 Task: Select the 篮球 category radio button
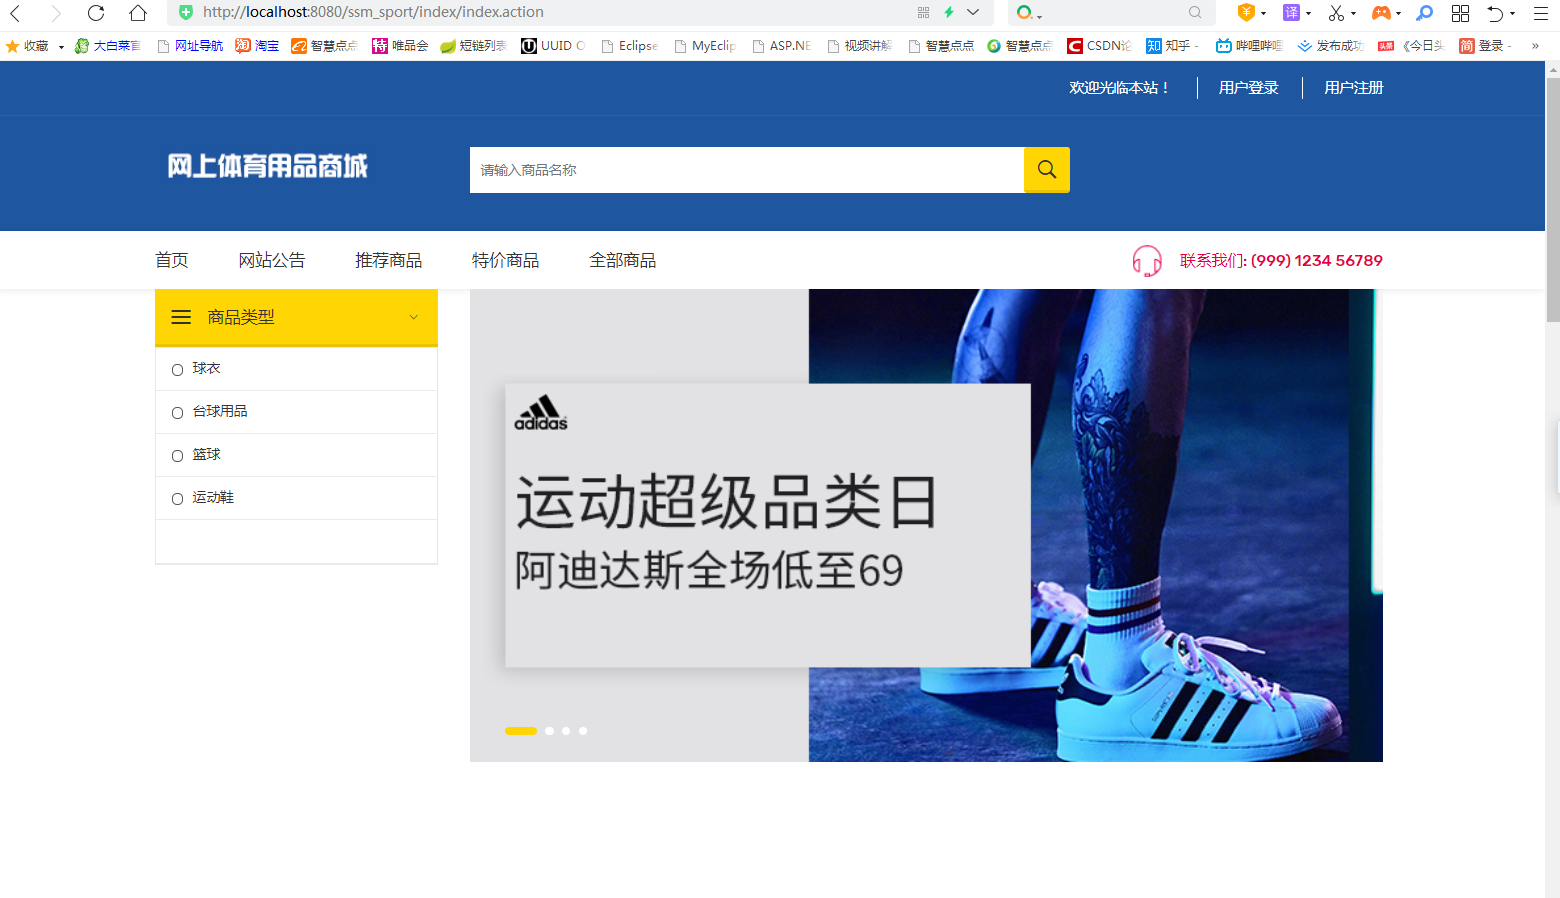coord(177,455)
